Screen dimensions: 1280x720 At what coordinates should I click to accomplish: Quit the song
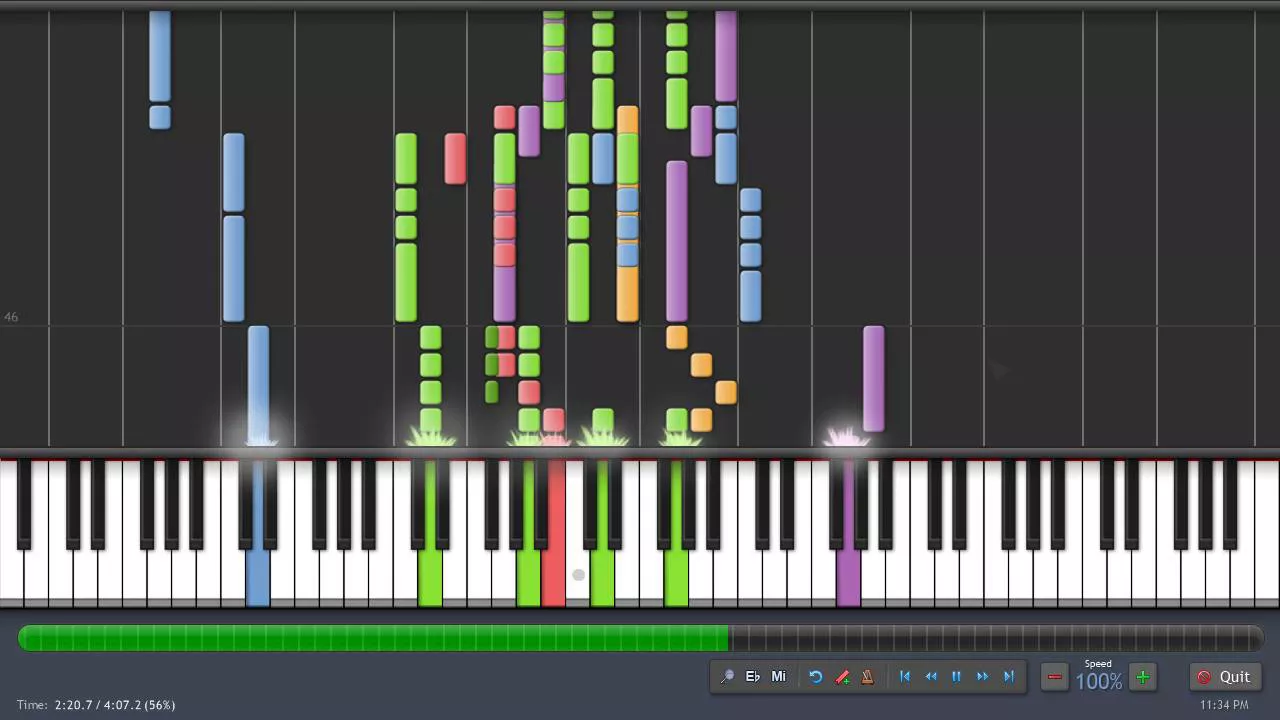coord(1224,677)
